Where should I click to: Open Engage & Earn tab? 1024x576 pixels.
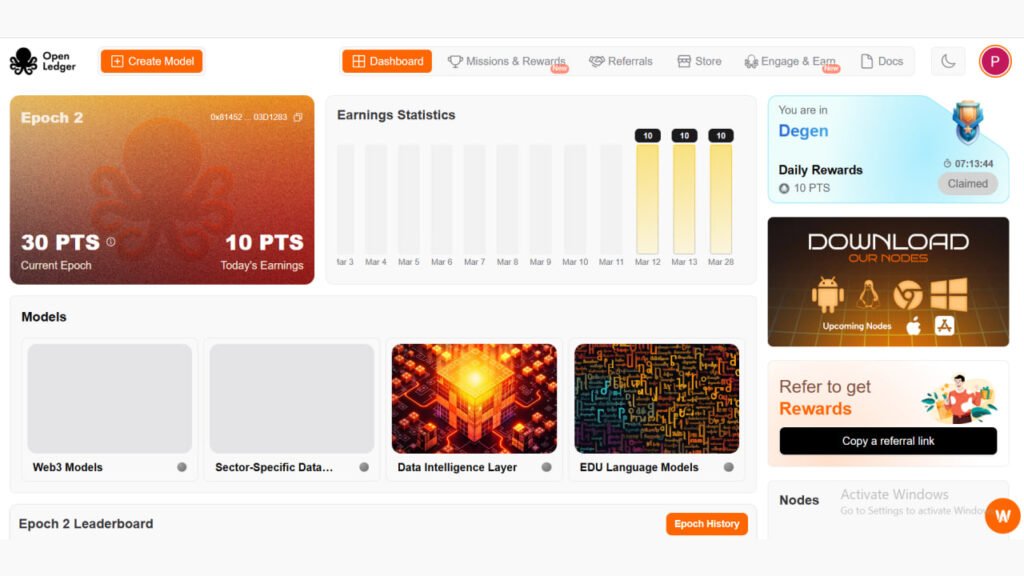click(790, 61)
